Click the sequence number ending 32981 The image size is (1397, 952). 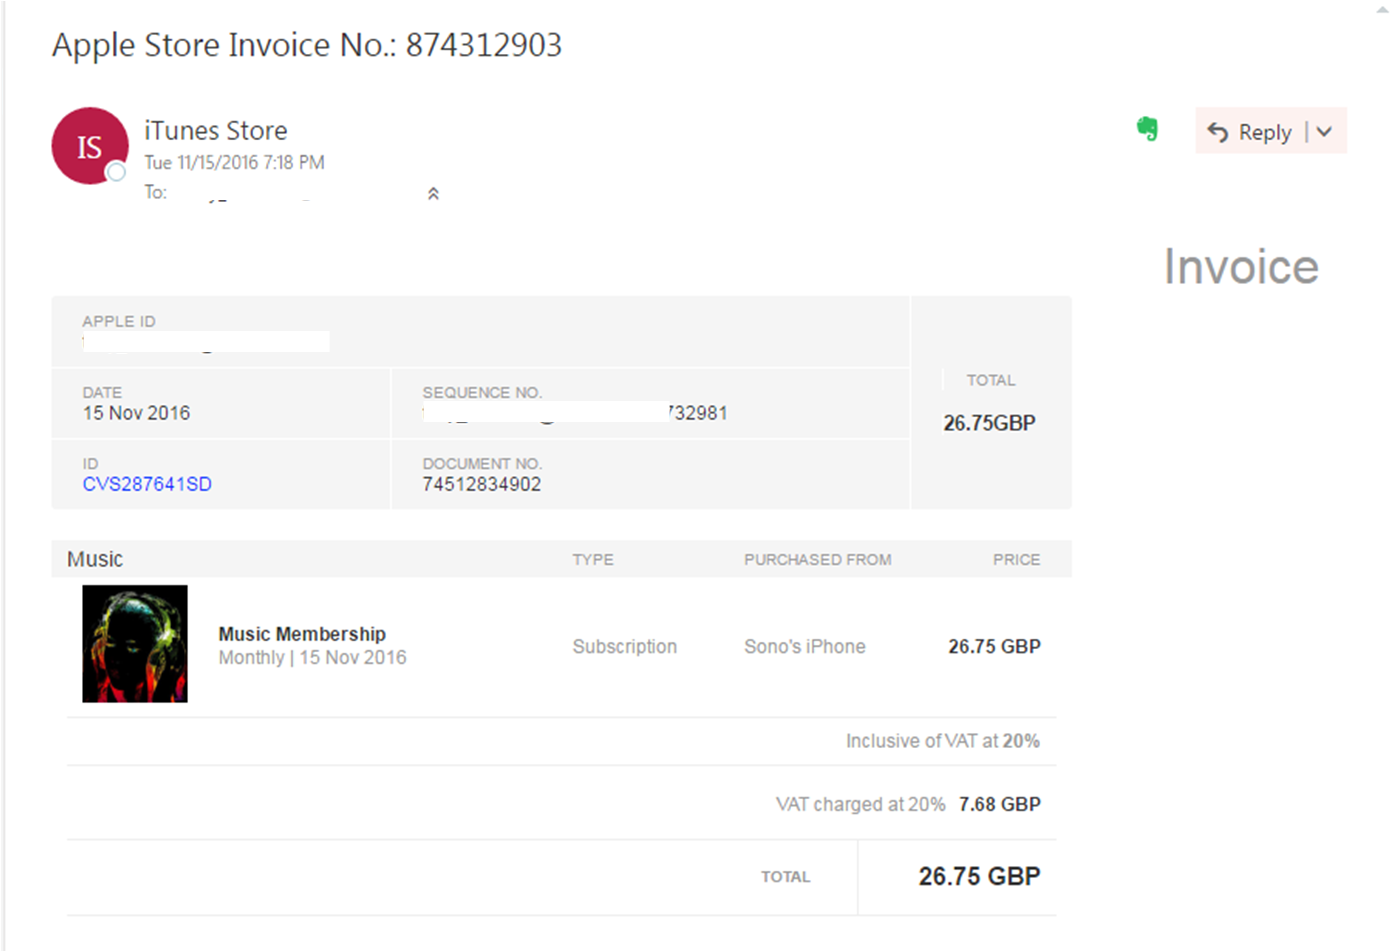click(x=698, y=413)
